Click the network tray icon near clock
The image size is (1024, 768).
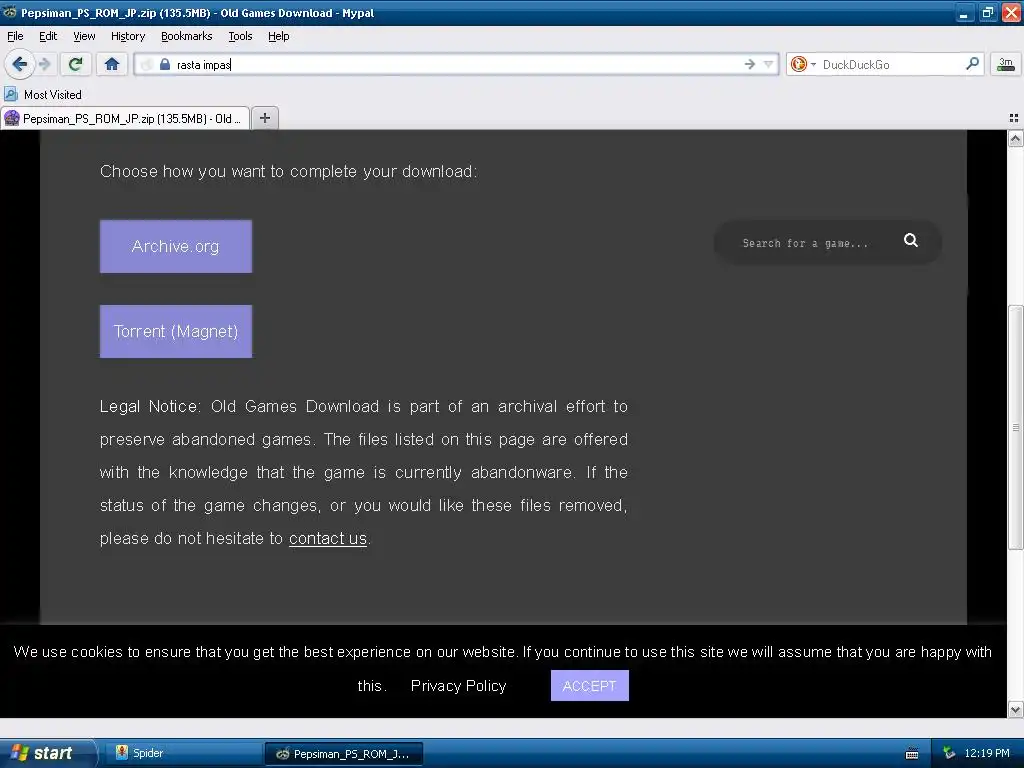(949, 753)
